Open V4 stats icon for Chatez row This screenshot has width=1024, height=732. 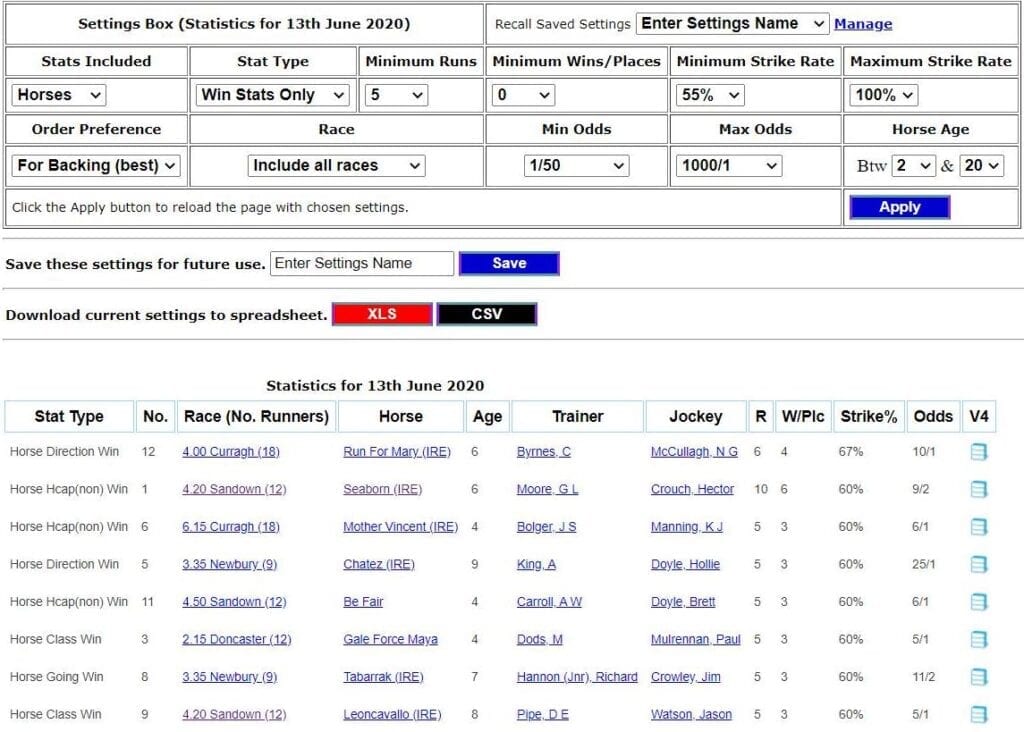pyautogui.click(x=978, y=564)
